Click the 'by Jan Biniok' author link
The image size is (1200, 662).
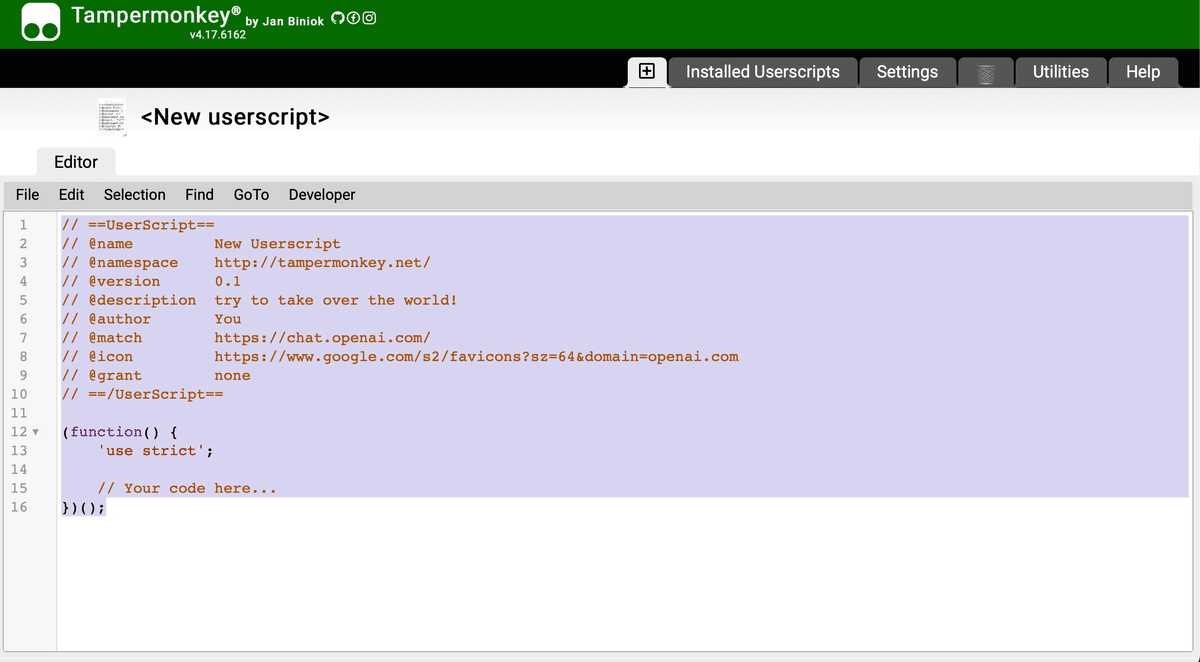[x=285, y=21]
